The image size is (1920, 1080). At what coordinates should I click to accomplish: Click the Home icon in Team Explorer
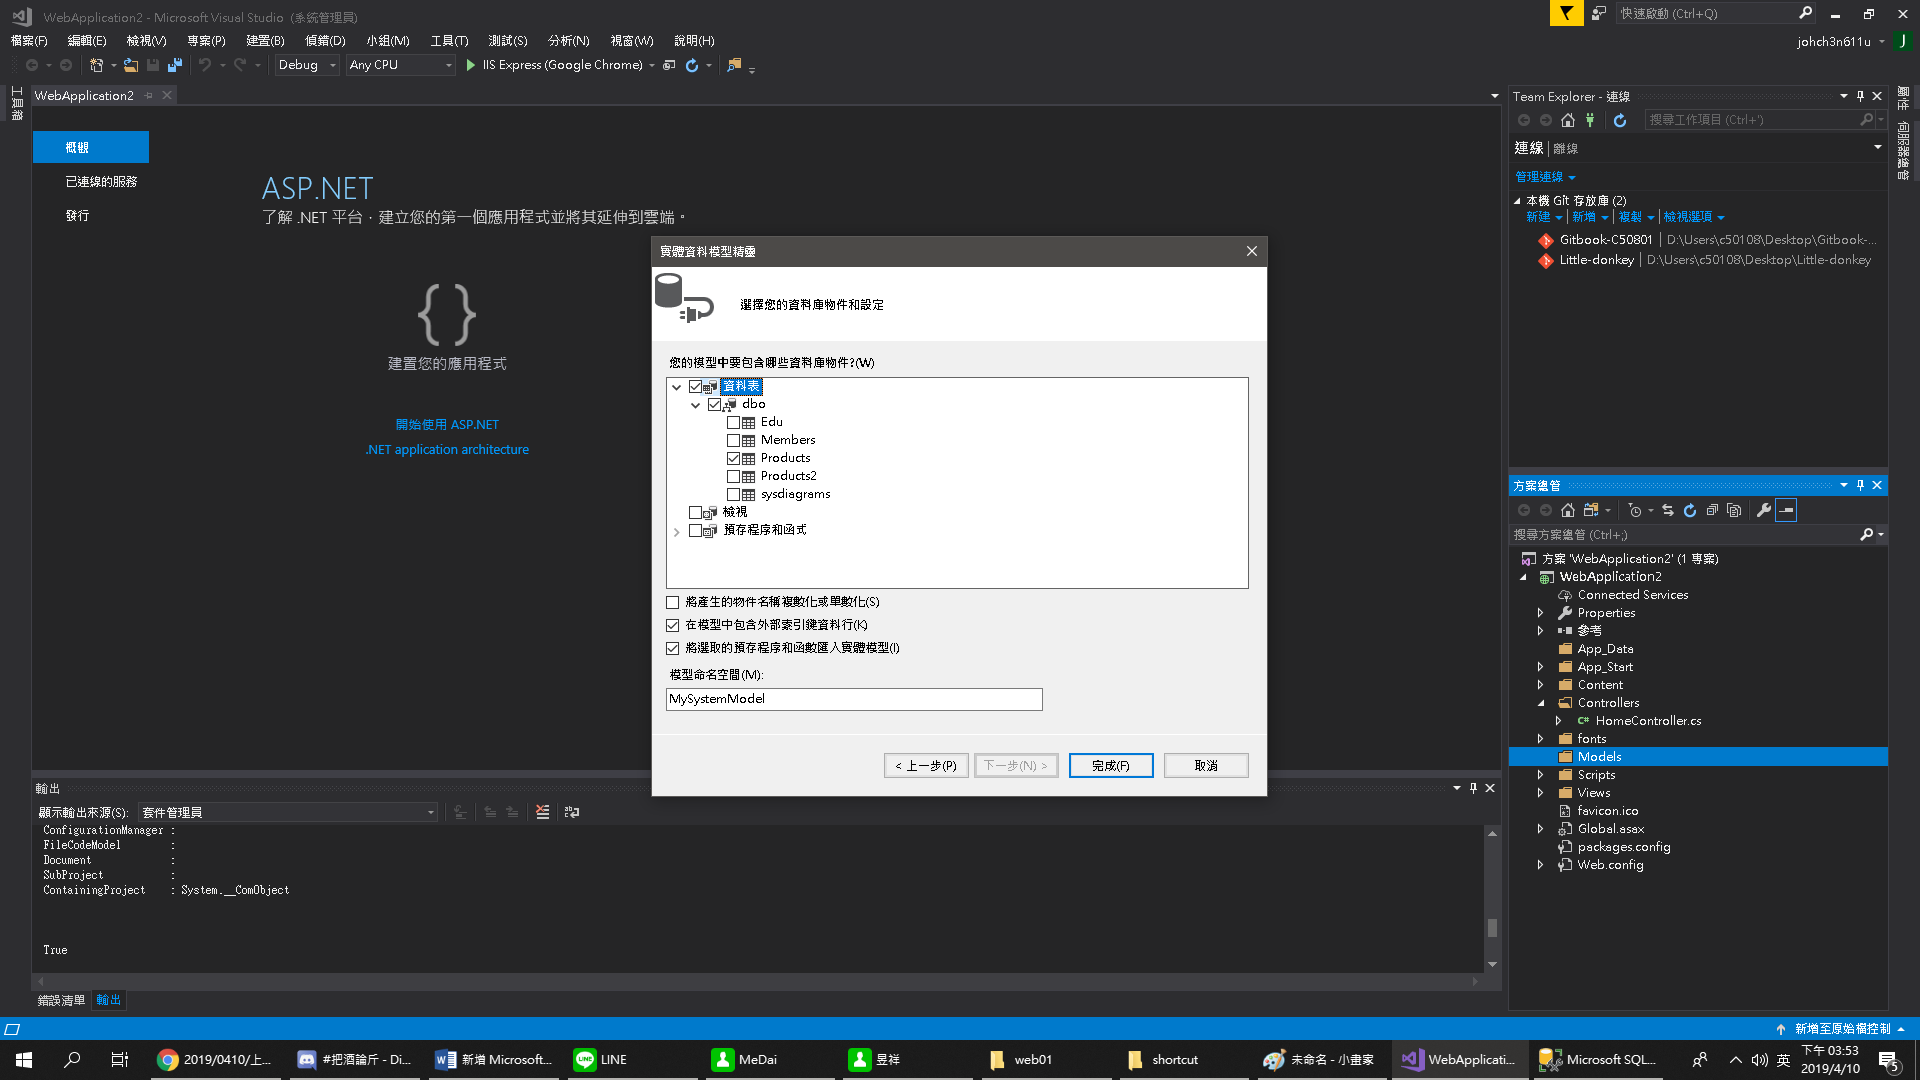[x=1568, y=120]
